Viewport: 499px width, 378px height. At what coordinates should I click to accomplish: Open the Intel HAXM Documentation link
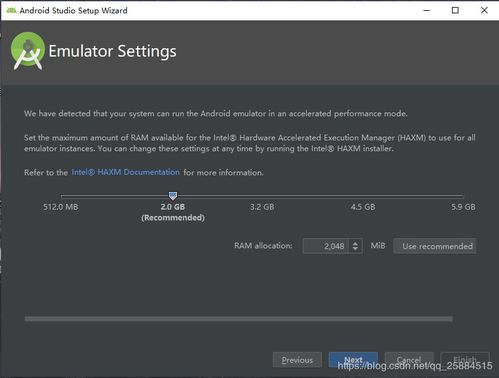point(126,172)
